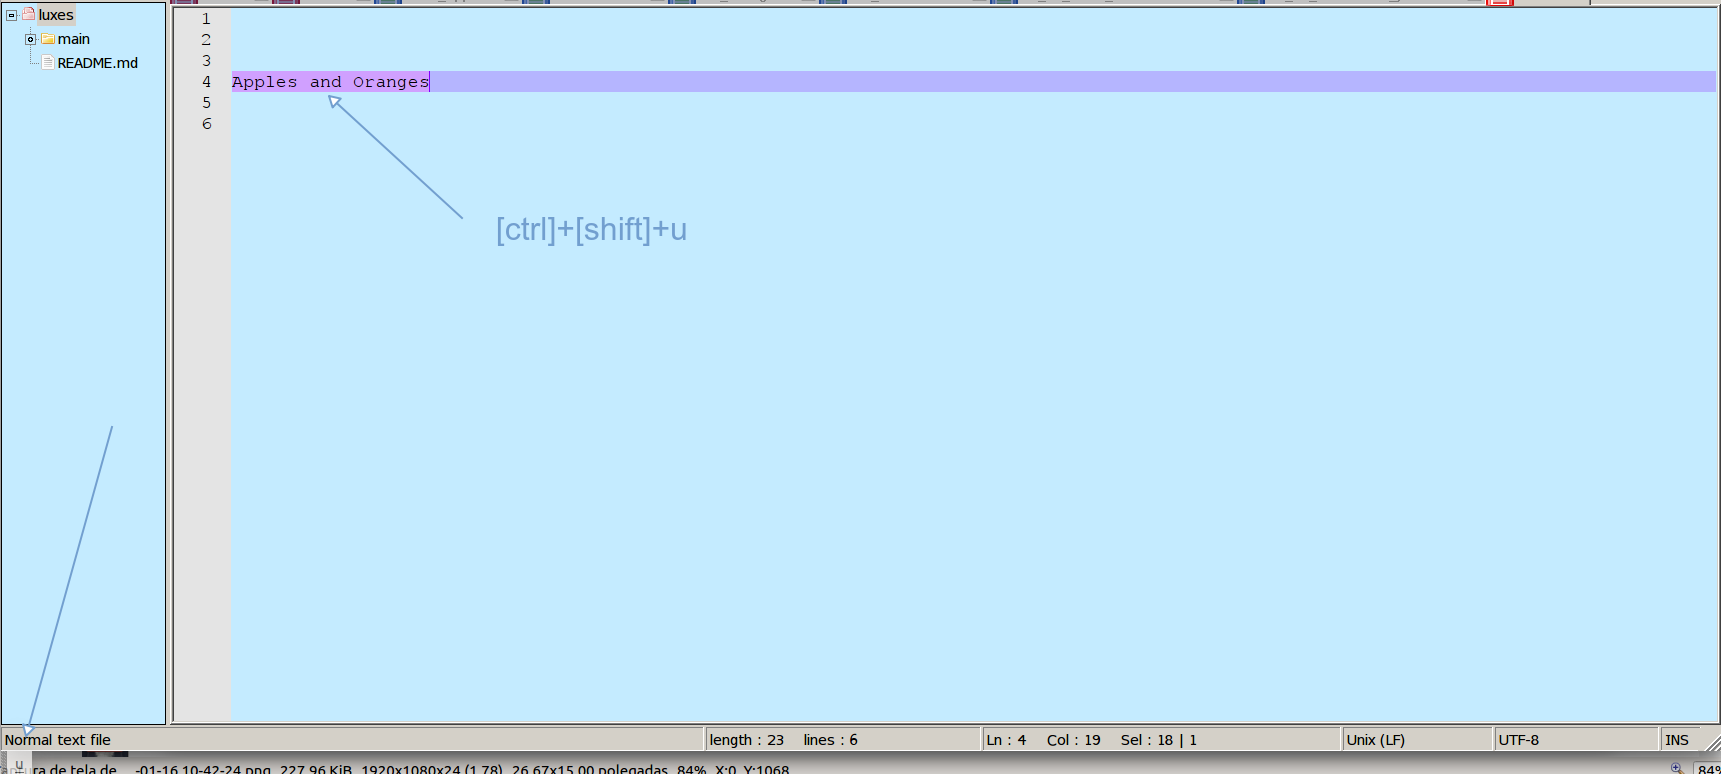Click the main folder icon
This screenshot has width=1721, height=774.
point(48,39)
